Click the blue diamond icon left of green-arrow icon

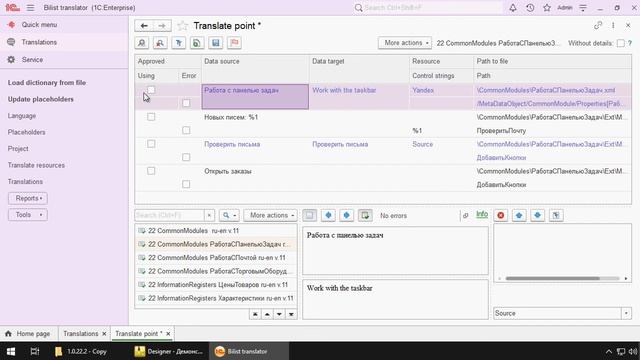click(347, 215)
